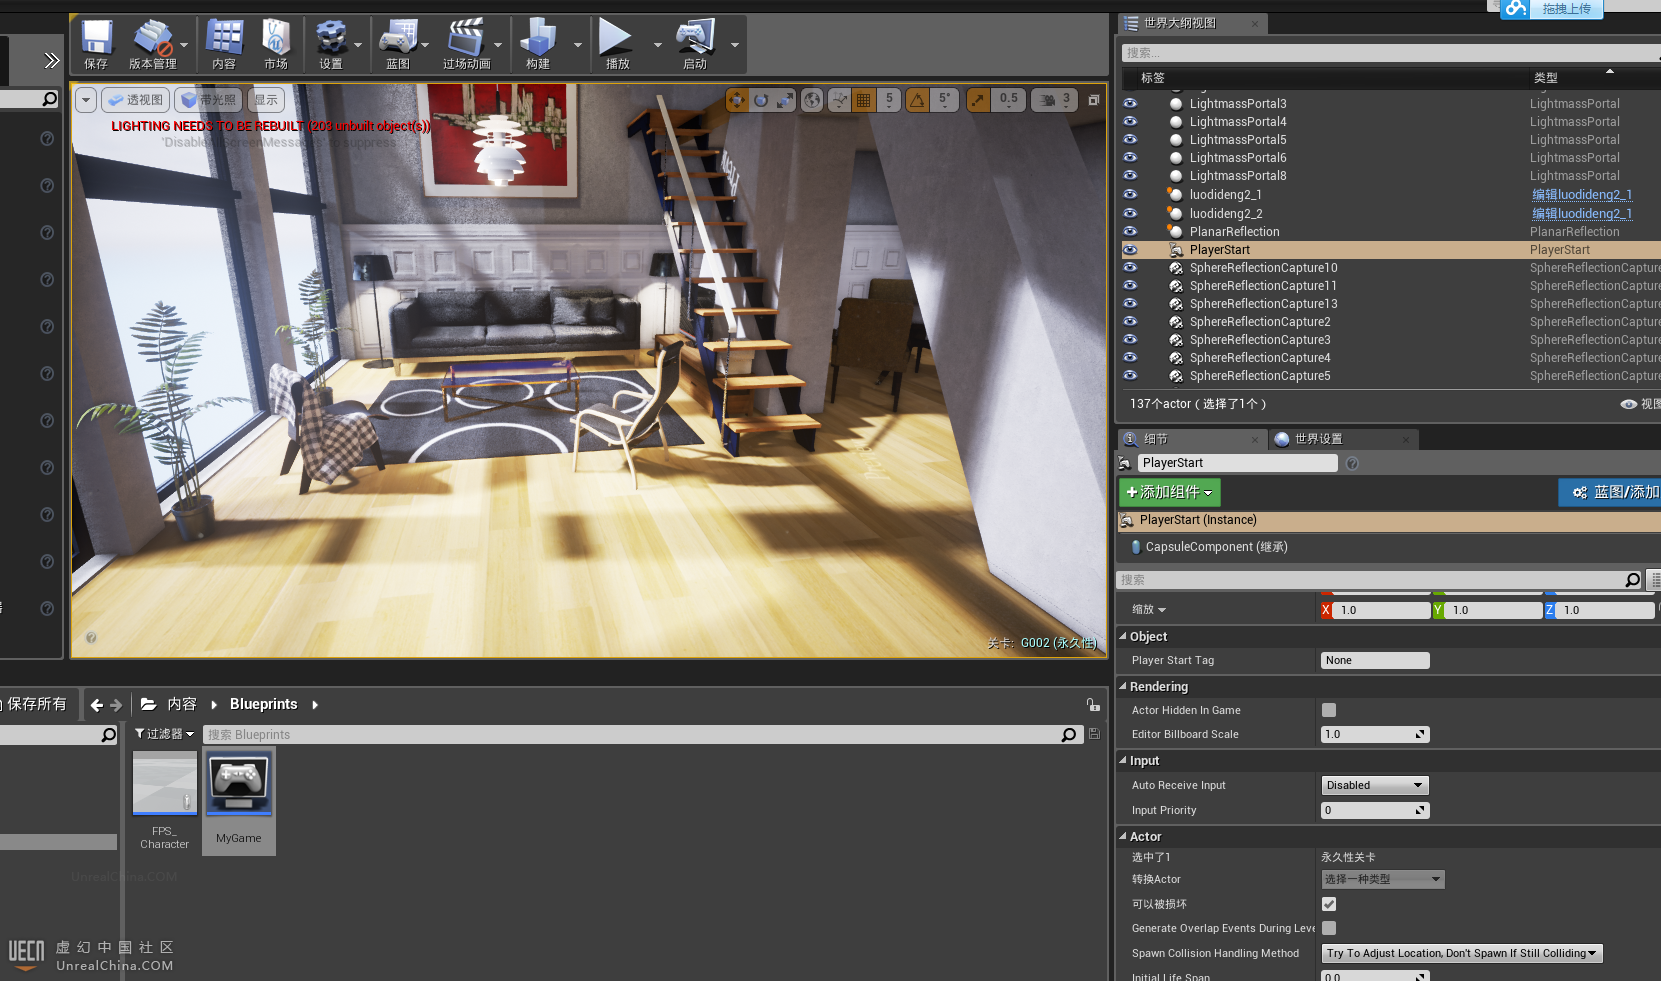Image resolution: width=1661 pixels, height=981 pixels.
Task: Enable Actor Hidden In Game checkbox
Action: coord(1329,710)
